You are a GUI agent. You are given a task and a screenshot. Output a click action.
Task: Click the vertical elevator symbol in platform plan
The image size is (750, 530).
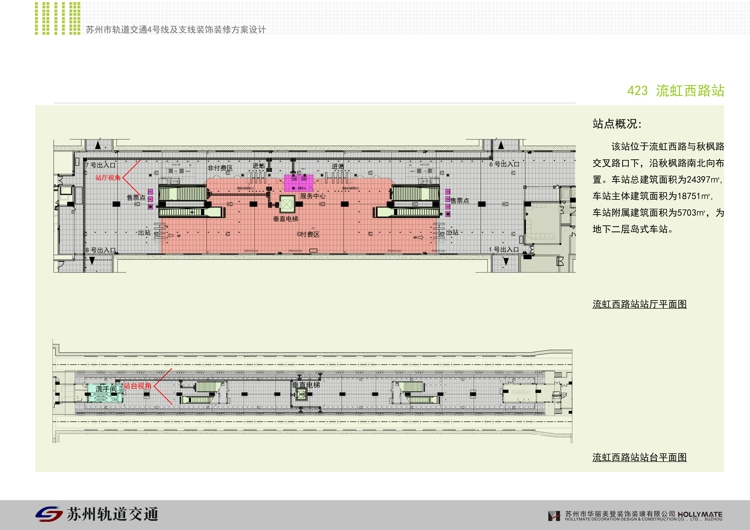[x=301, y=394]
